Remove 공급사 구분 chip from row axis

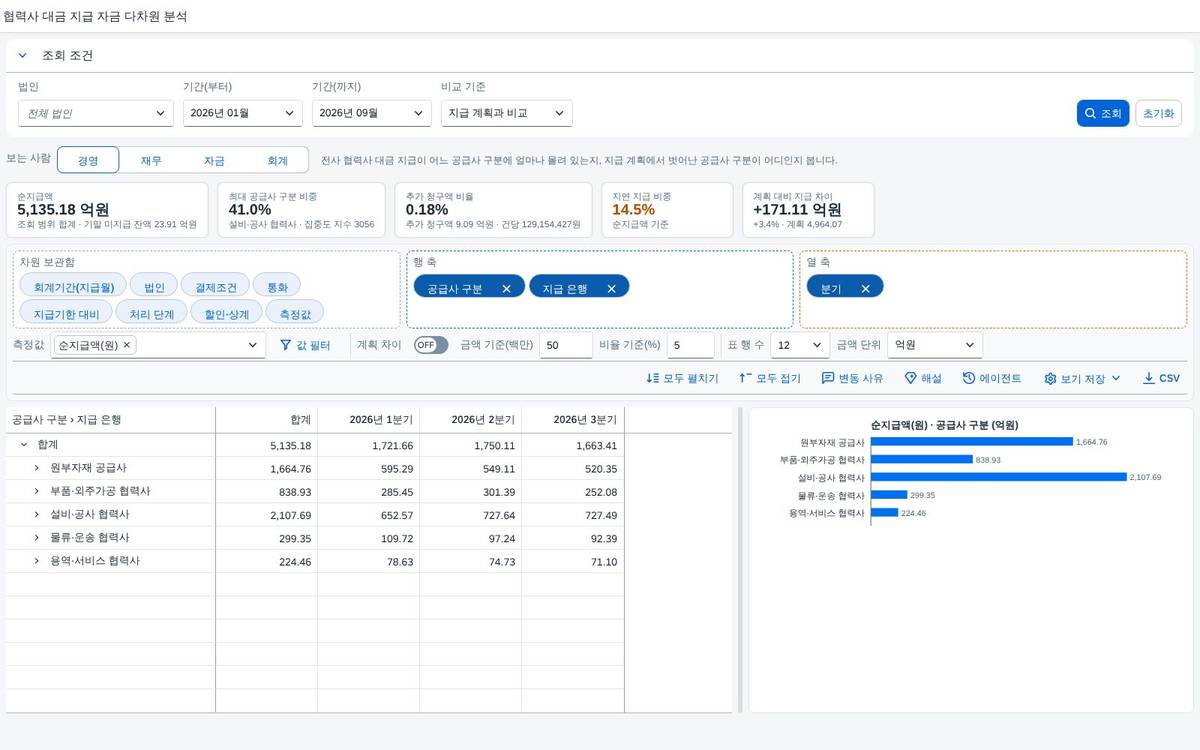point(506,288)
